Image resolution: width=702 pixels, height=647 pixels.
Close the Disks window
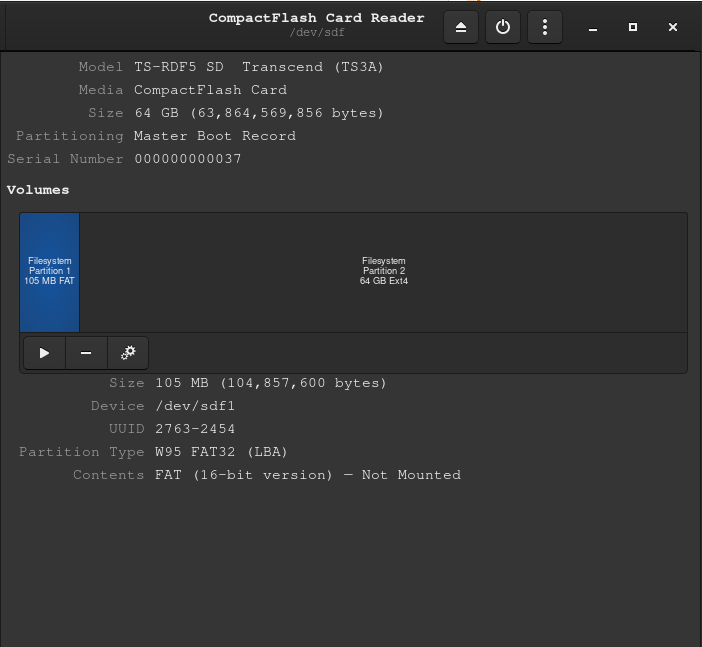click(x=672, y=28)
